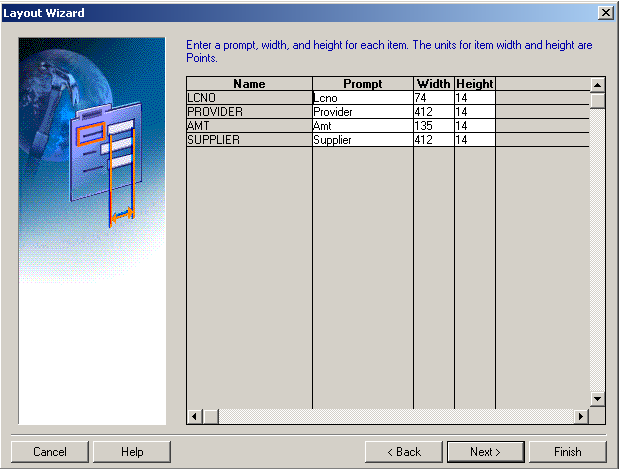Click the Height column header
Viewport: 620px width, 469px height.
point(475,84)
